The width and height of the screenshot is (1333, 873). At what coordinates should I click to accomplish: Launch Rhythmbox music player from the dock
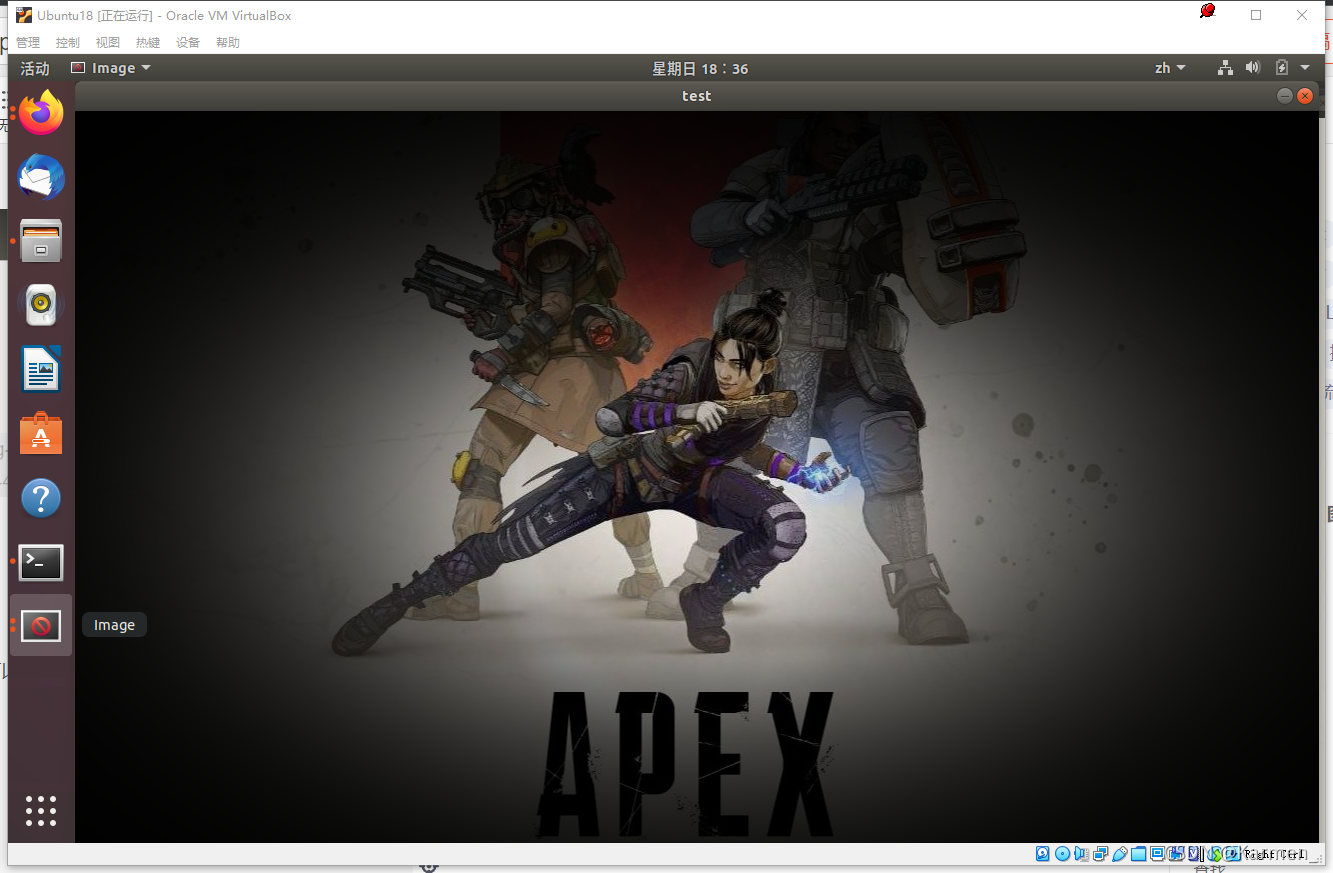coord(41,305)
